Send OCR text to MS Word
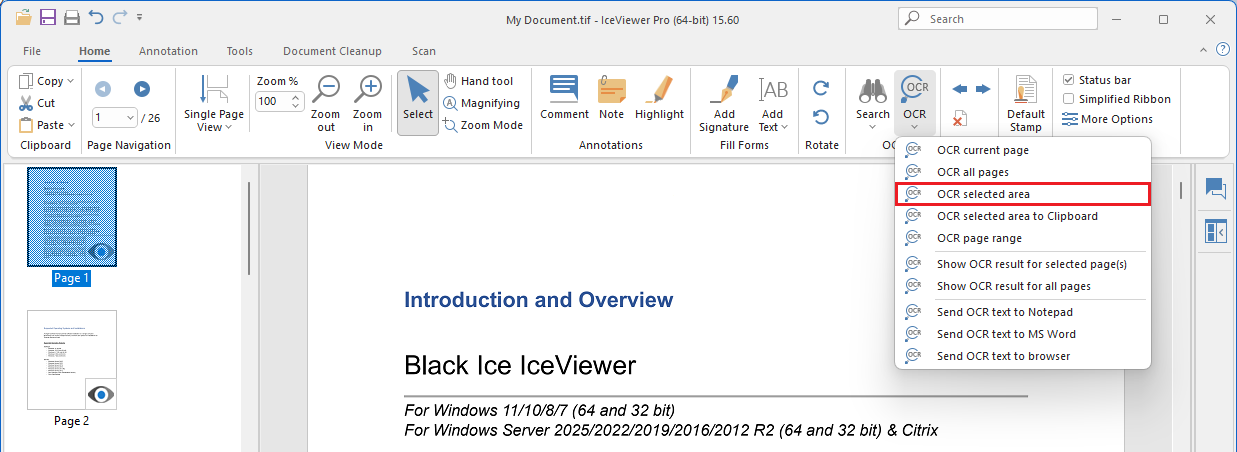This screenshot has width=1237, height=452. click(x=1023, y=334)
